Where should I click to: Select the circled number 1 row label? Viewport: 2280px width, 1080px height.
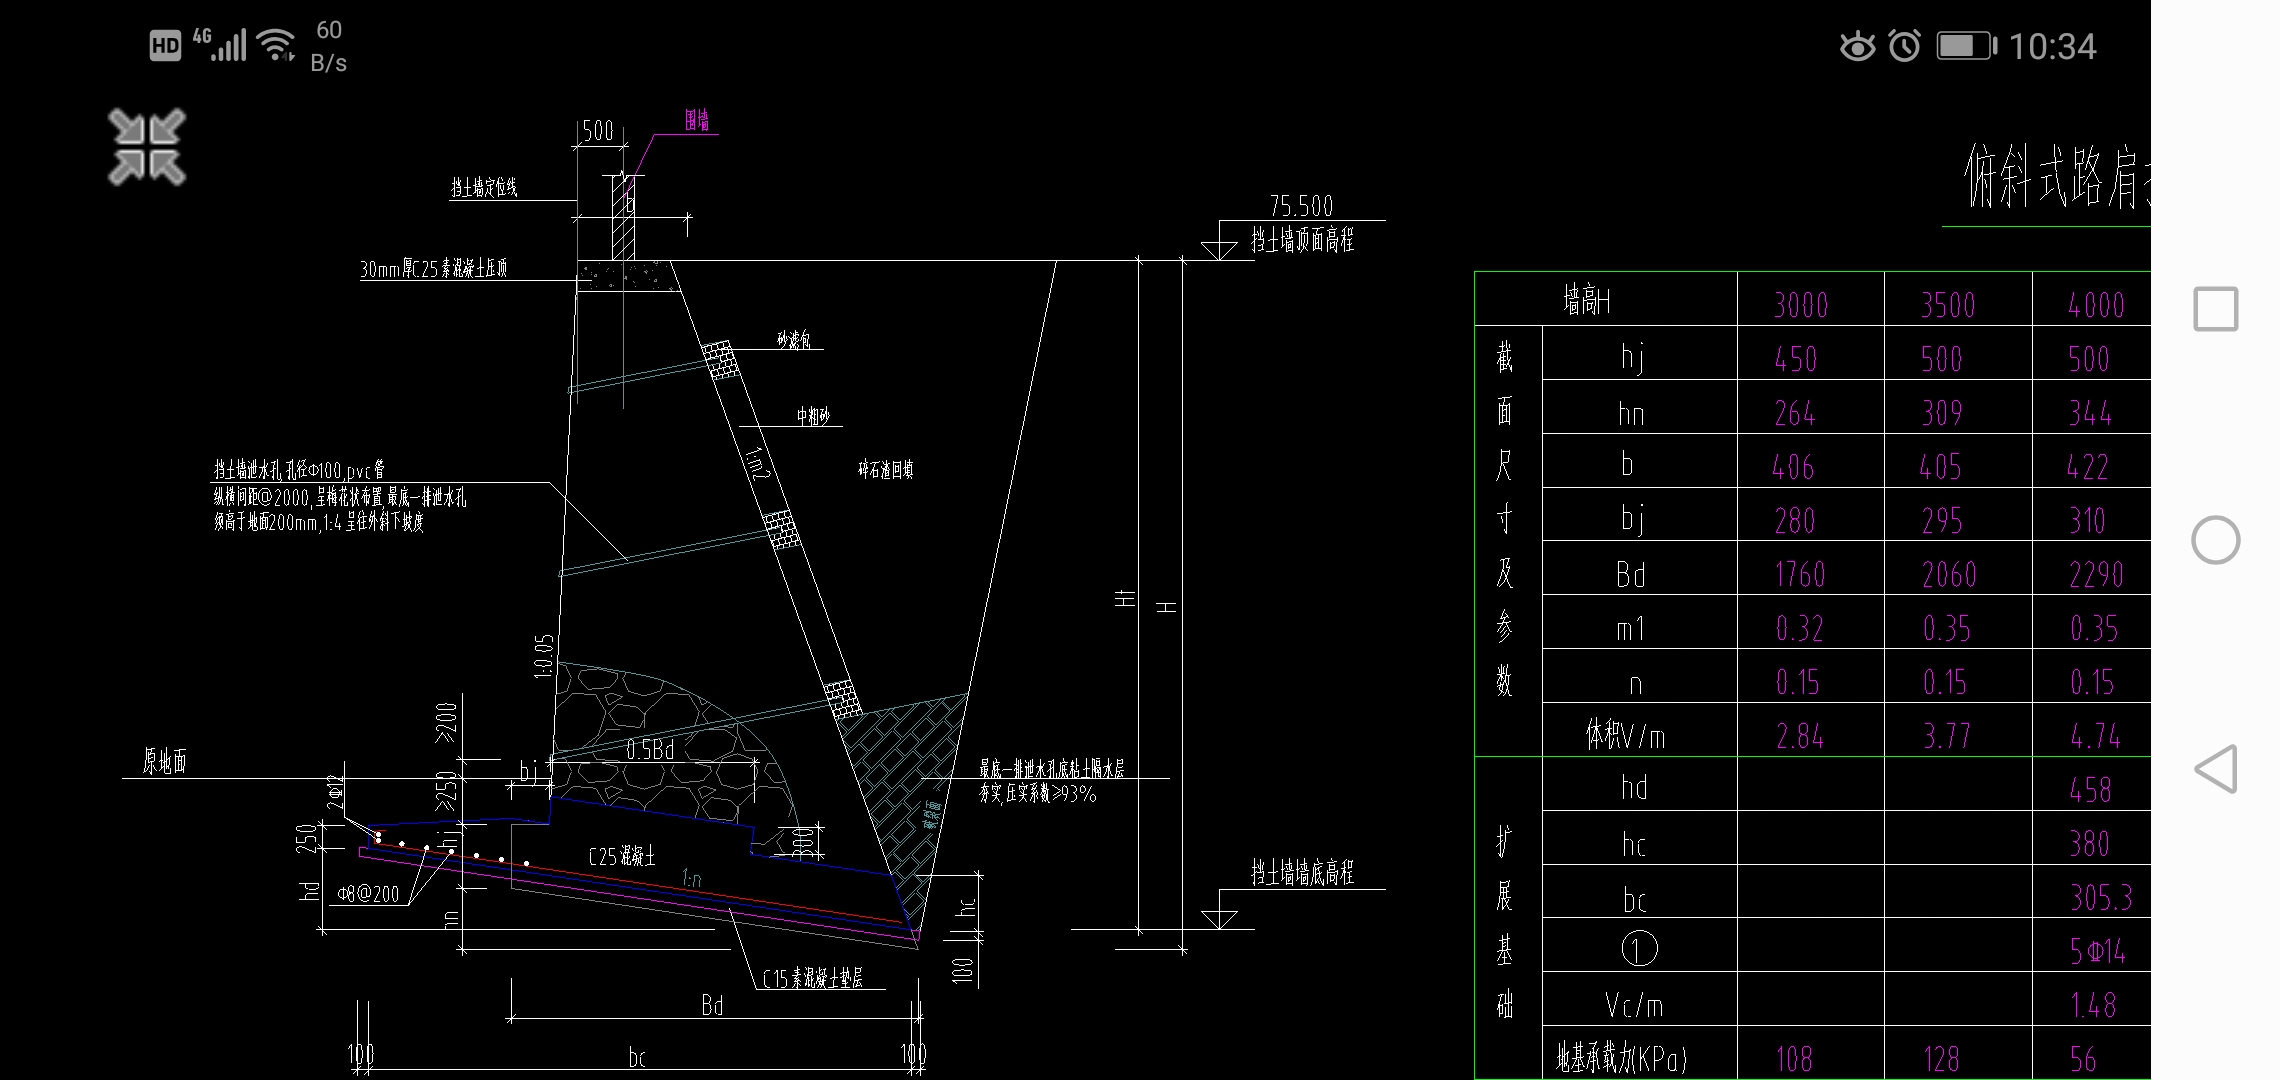coord(1640,946)
